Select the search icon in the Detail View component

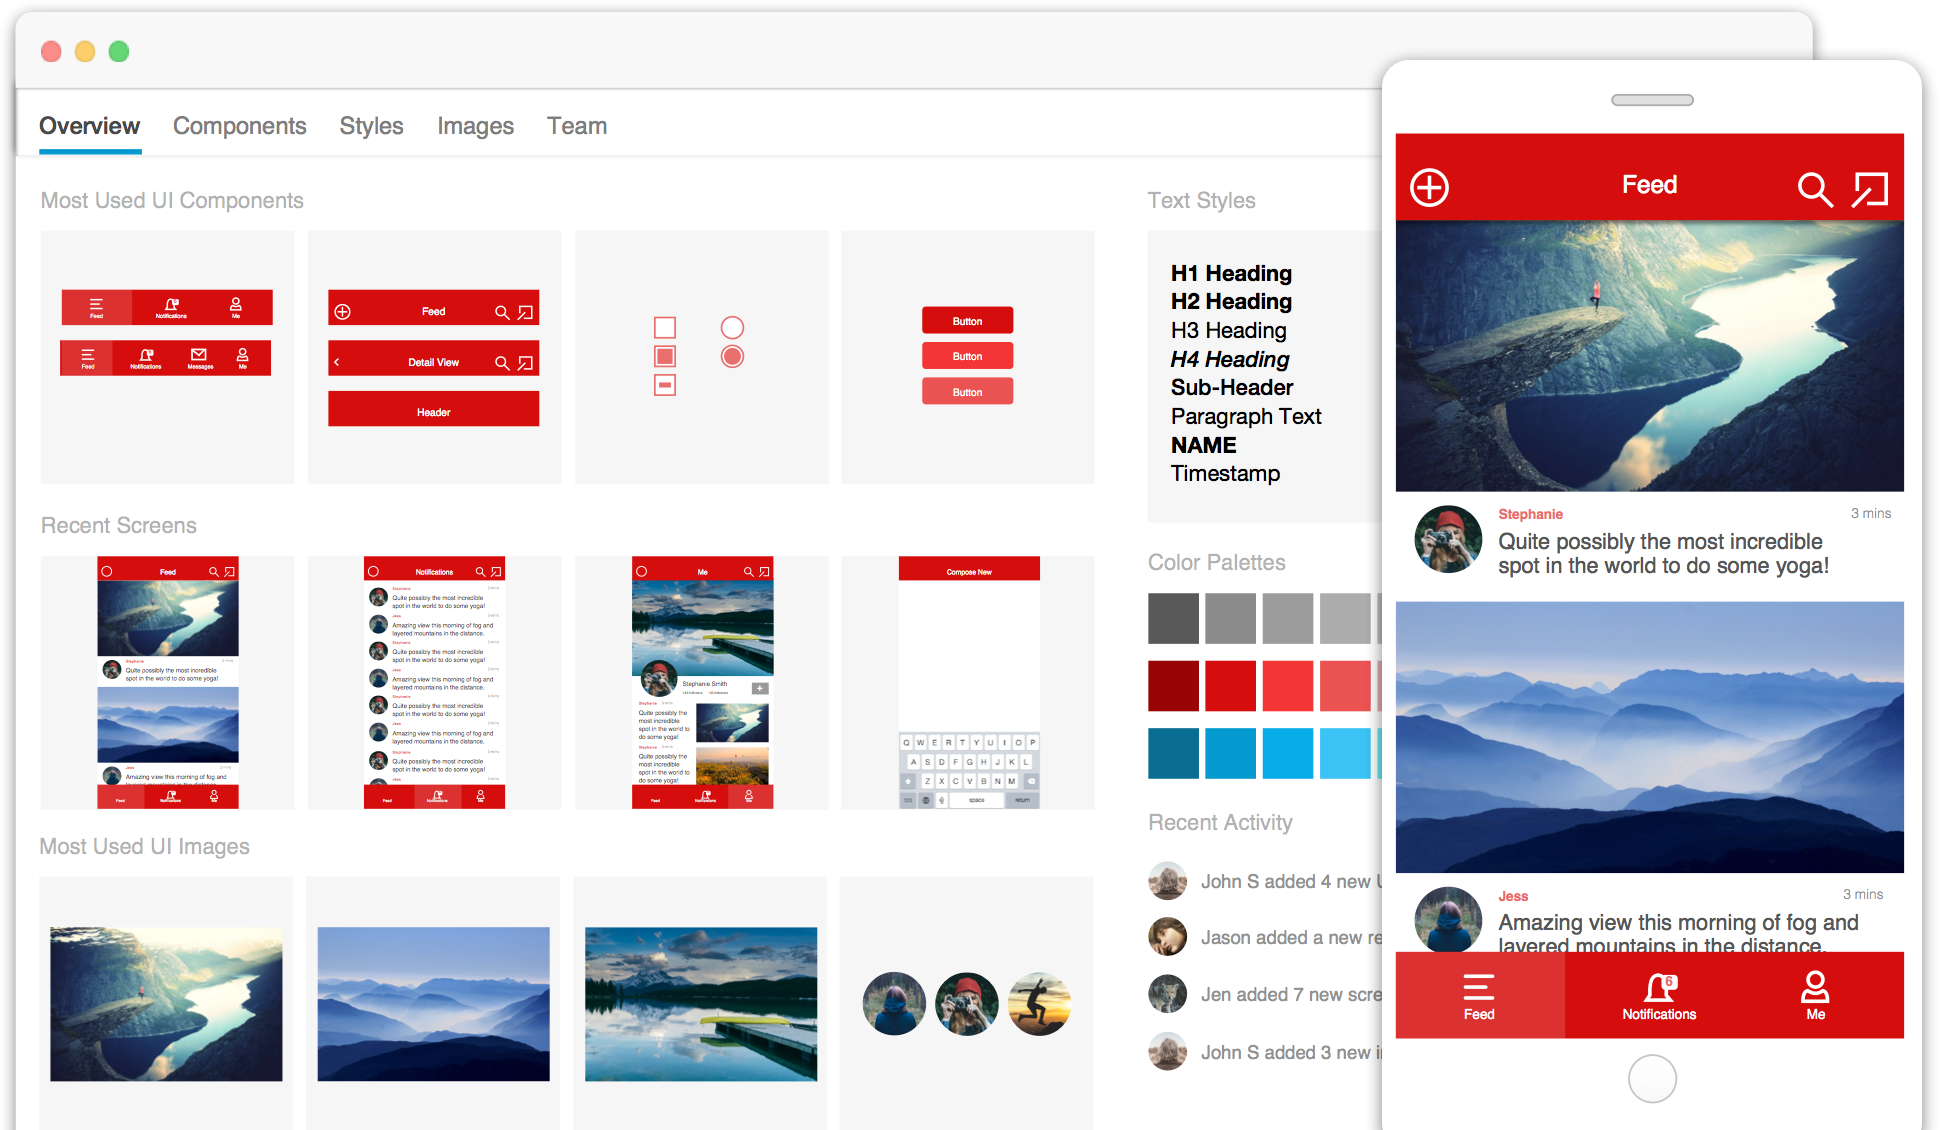pyautogui.click(x=504, y=361)
